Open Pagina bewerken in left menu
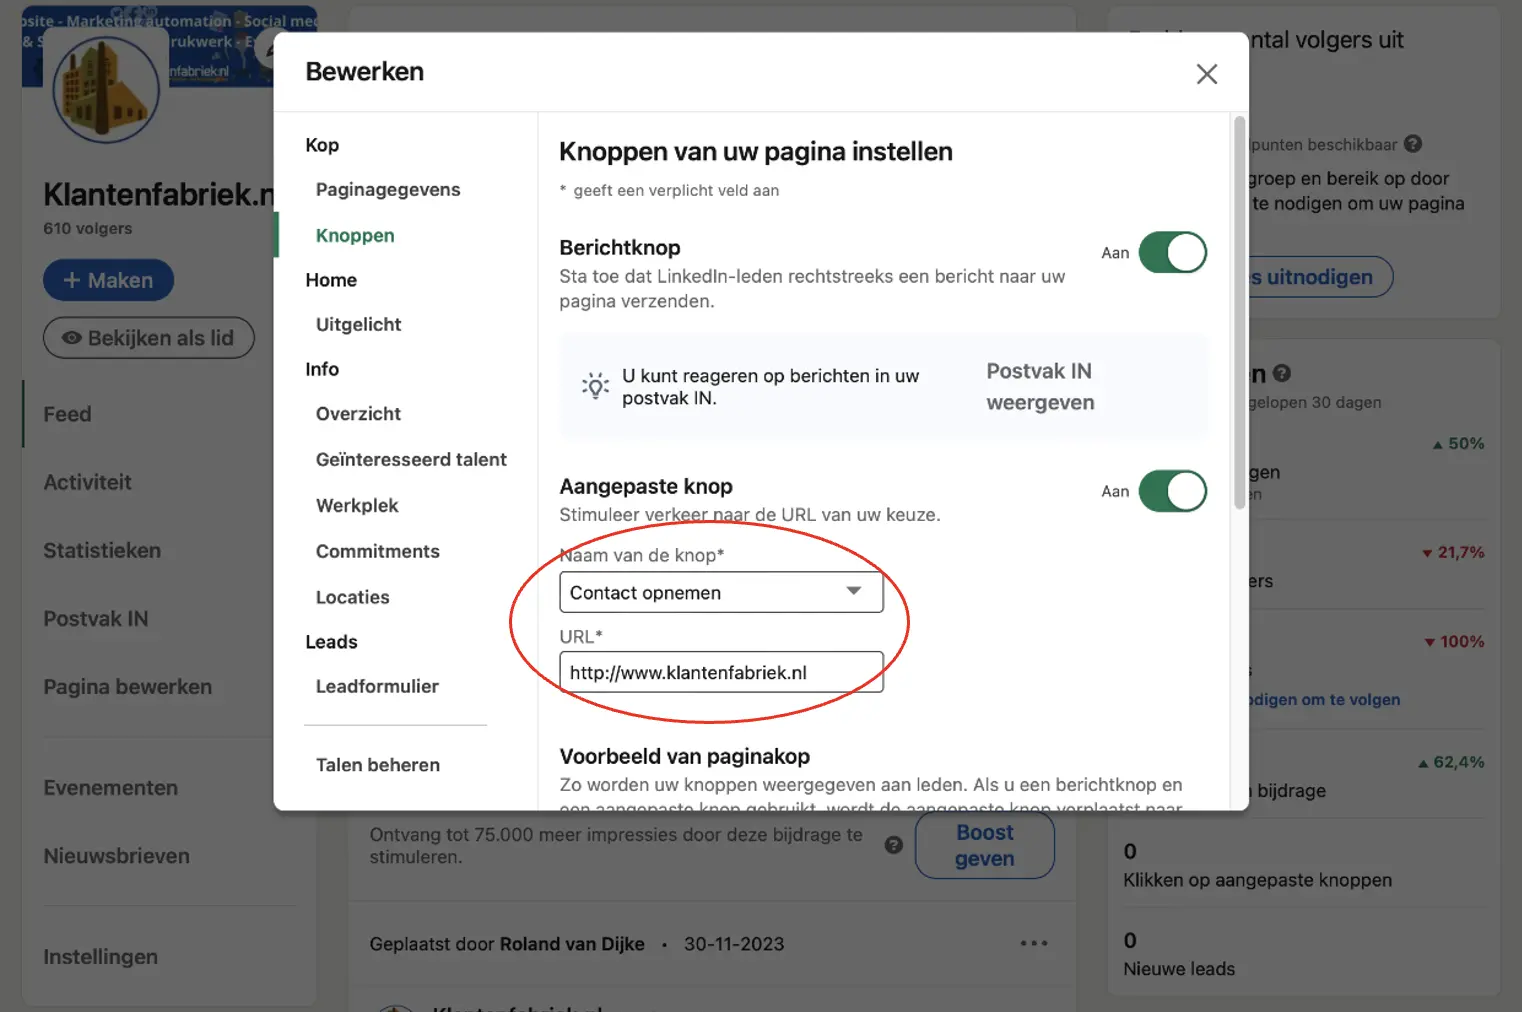This screenshot has width=1522, height=1012. click(x=128, y=687)
